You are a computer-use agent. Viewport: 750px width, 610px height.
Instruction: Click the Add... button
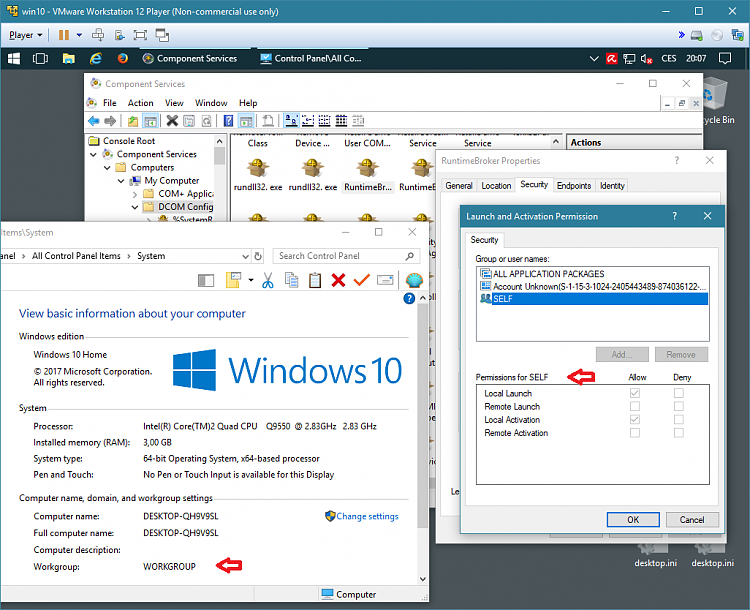pos(622,355)
